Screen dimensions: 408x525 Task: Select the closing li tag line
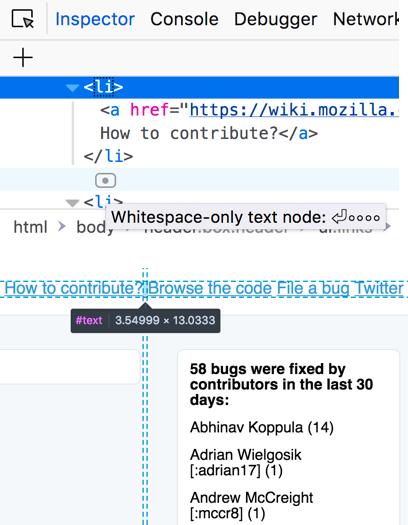coord(108,156)
